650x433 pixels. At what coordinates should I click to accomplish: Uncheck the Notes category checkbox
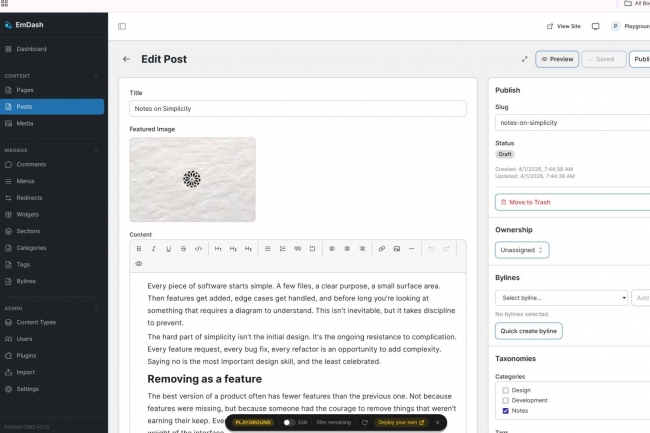pos(505,410)
